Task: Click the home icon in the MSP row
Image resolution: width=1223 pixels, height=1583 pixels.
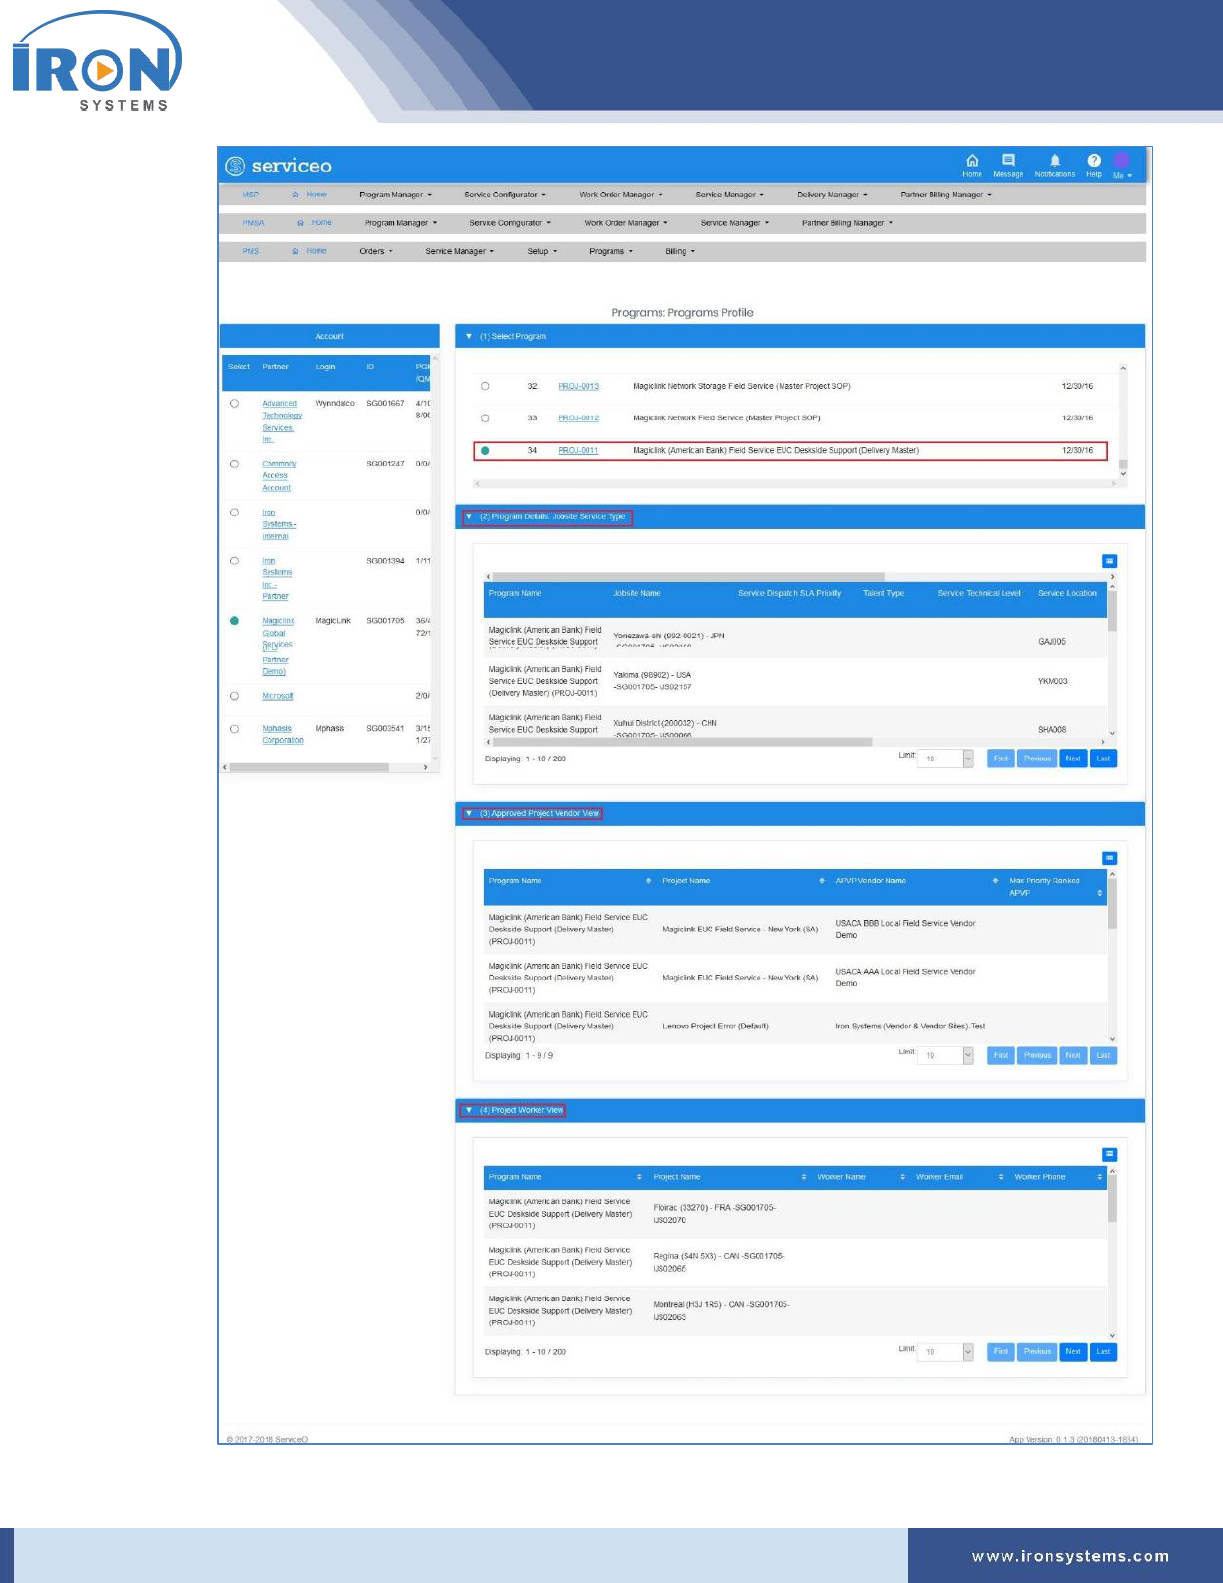Action: (x=295, y=195)
